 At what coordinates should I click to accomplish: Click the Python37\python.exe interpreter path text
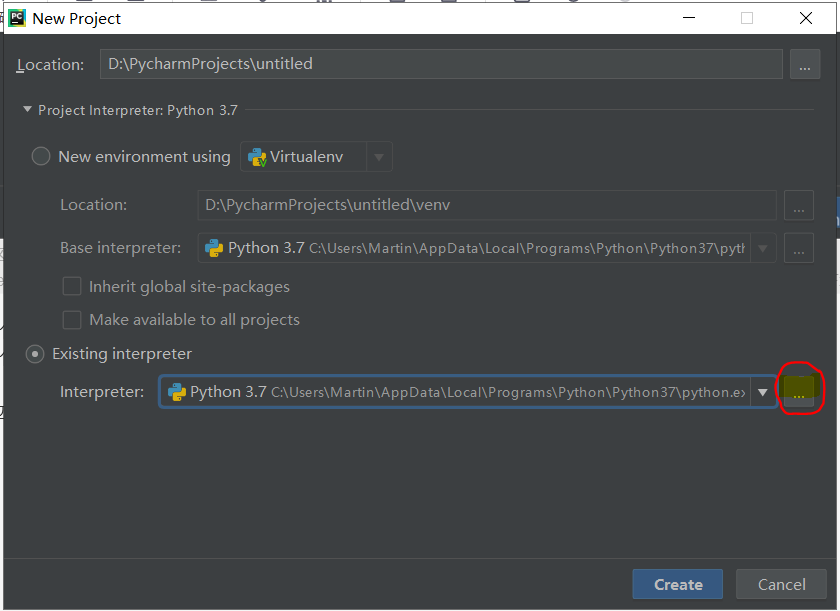[508, 393]
